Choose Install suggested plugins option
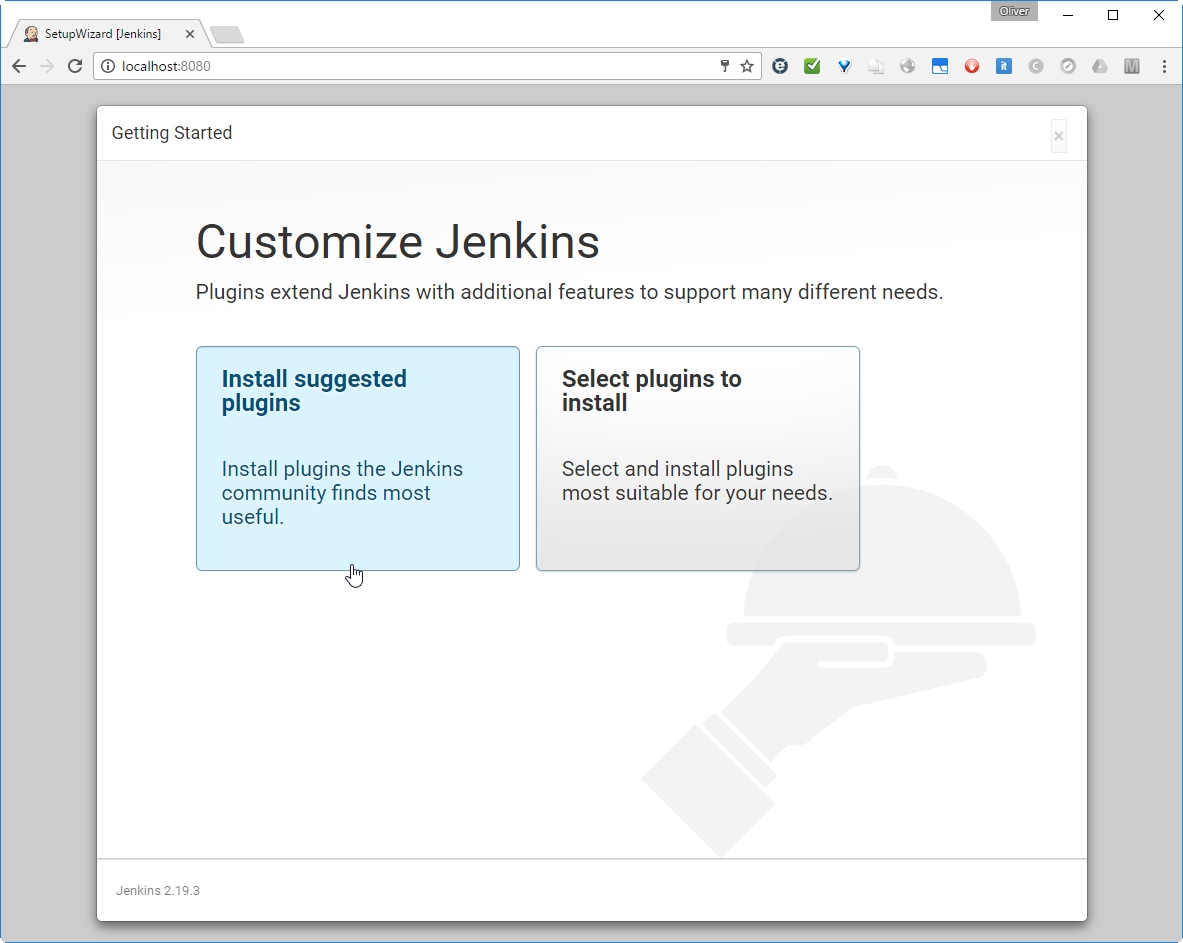This screenshot has width=1183, height=943. point(357,458)
